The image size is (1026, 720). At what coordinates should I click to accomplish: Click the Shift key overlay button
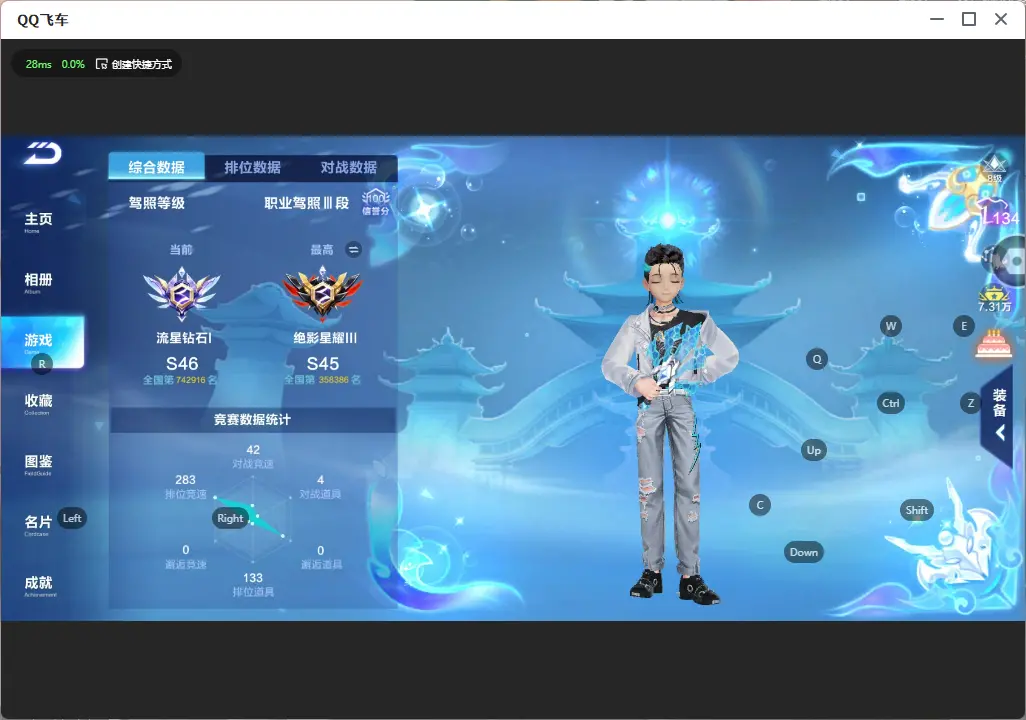917,510
